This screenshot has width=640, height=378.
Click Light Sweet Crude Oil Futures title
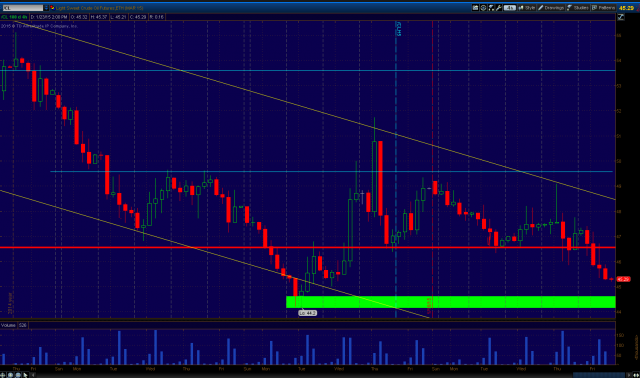[99, 8]
